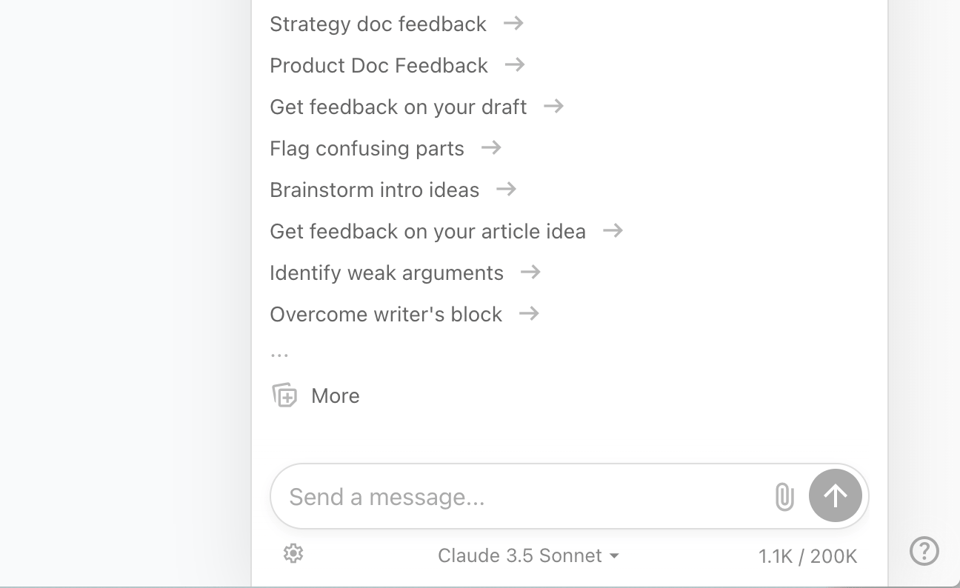Open the settings gear below message box
The height and width of the screenshot is (588, 960).
coord(293,554)
